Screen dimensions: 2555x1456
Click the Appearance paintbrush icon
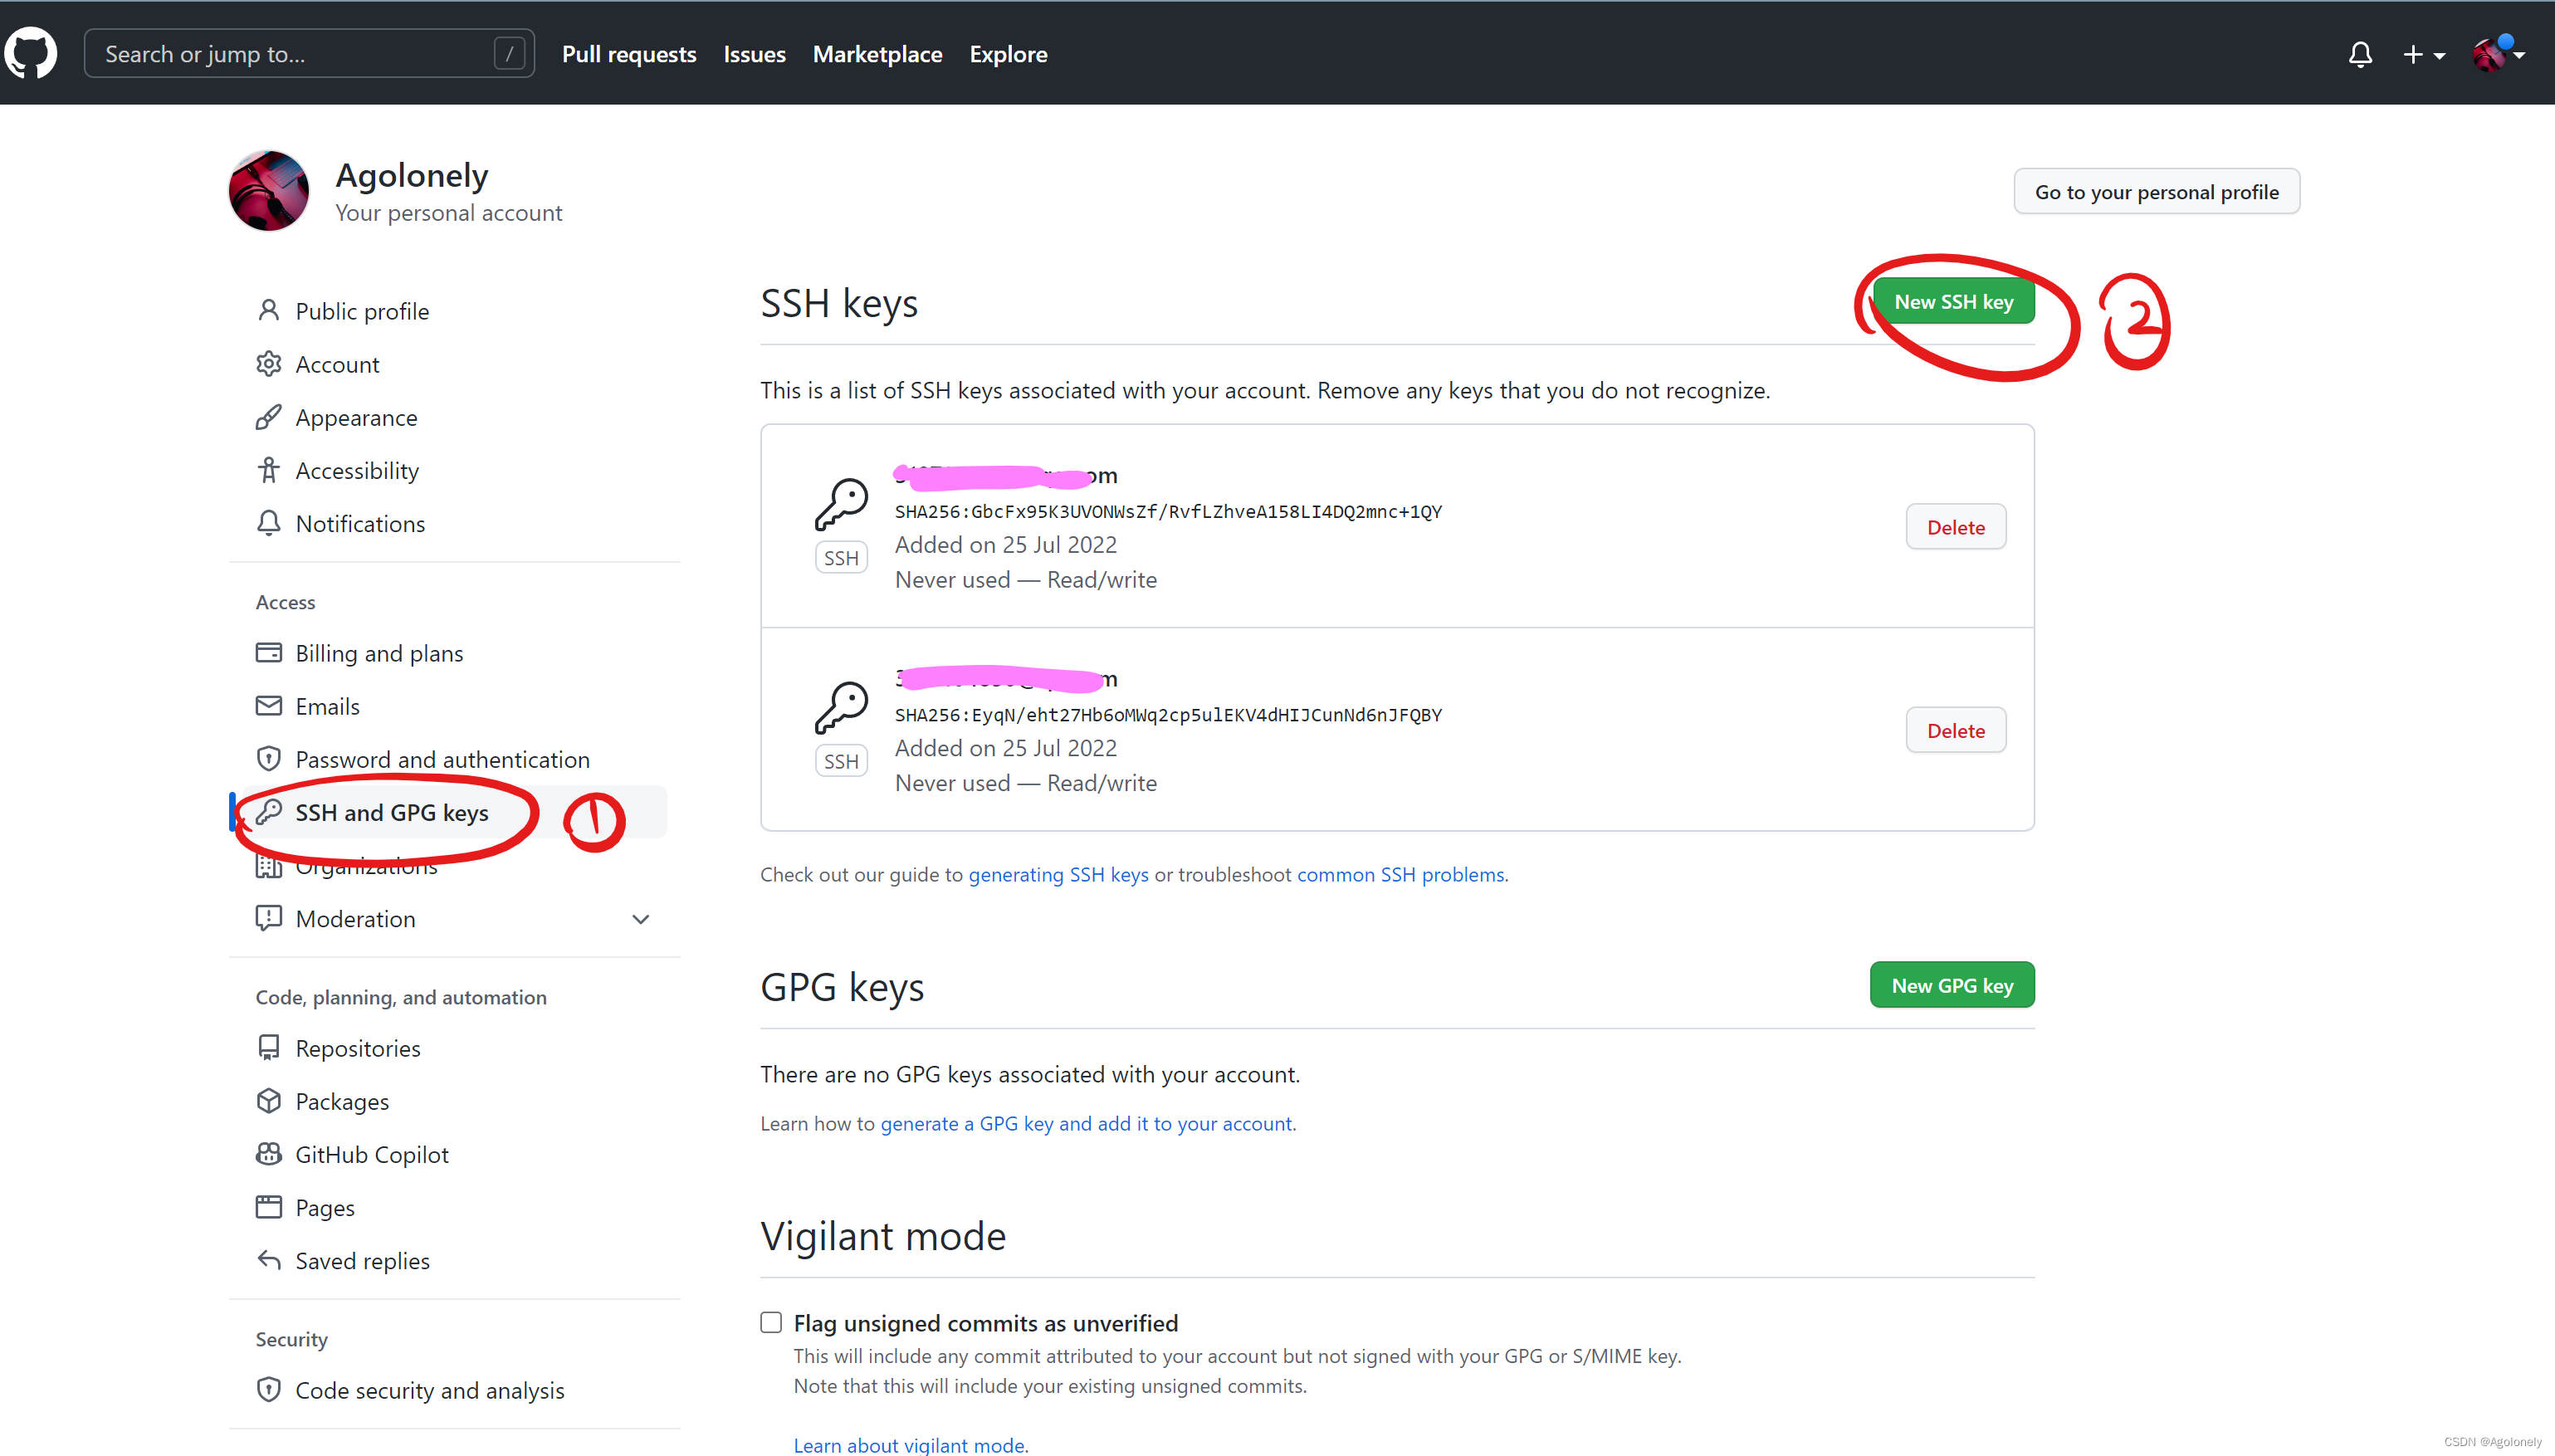(x=268, y=416)
